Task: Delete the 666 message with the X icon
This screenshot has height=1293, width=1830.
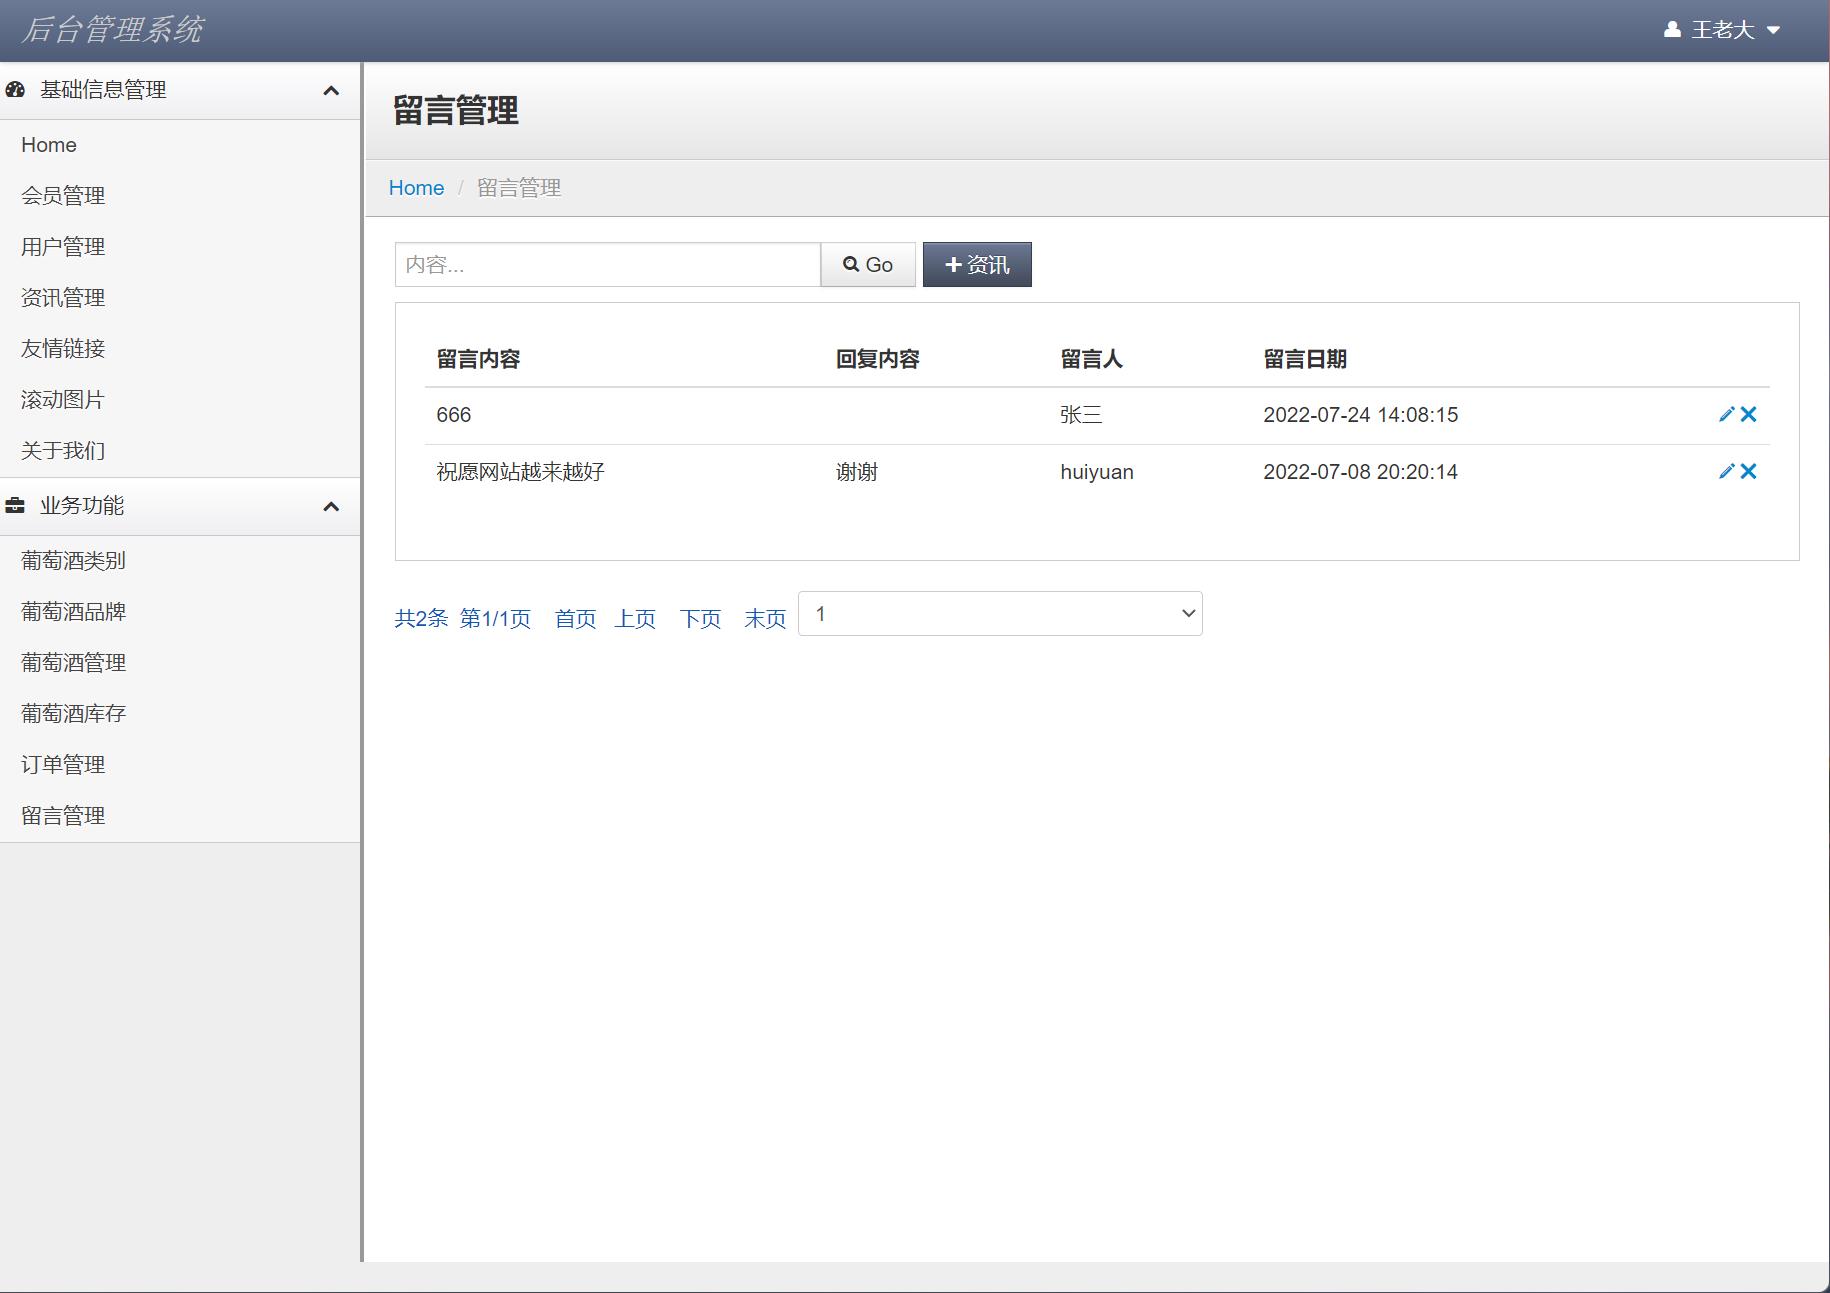Action: tap(1748, 414)
